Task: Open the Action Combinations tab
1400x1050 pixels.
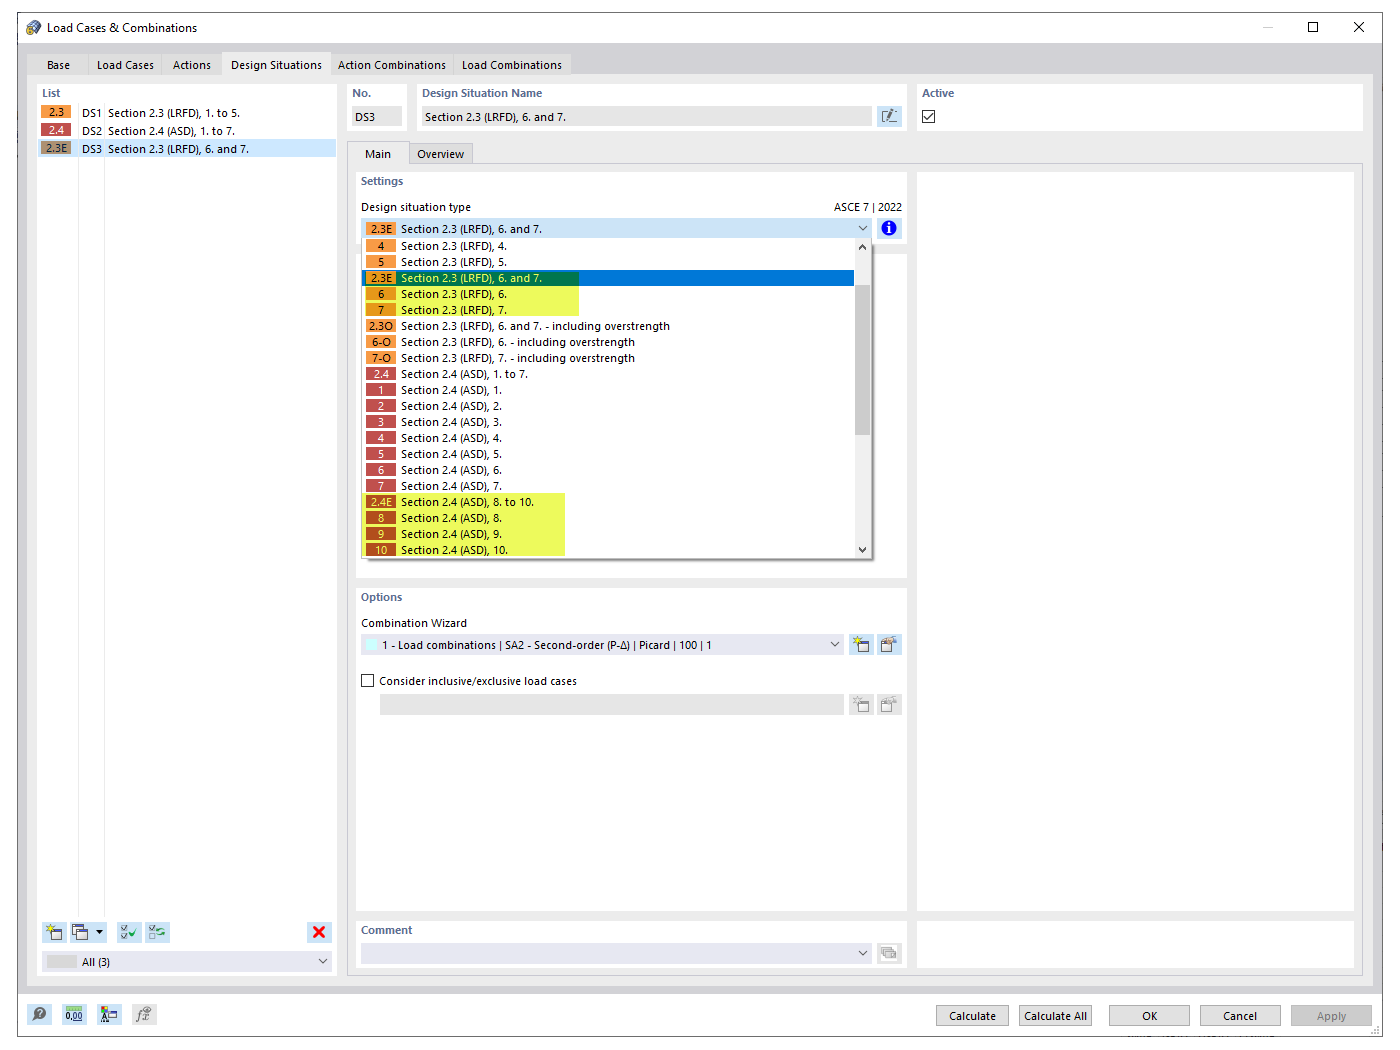Action: coord(392,65)
